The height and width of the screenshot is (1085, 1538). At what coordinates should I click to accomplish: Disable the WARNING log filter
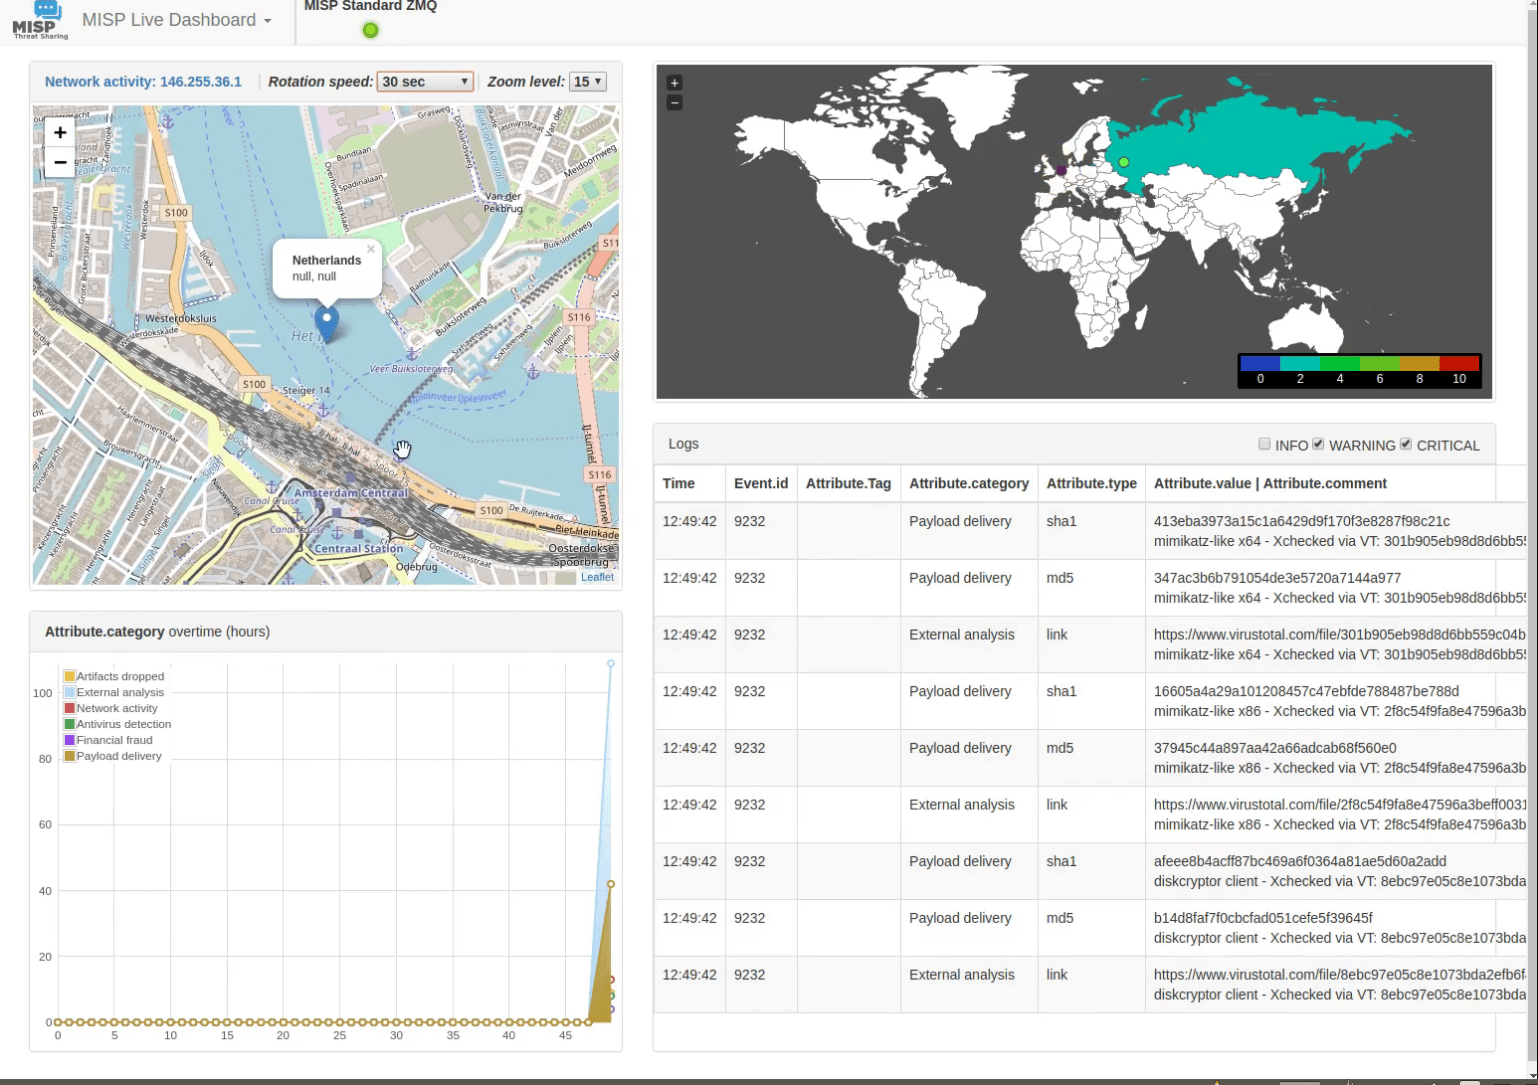[x=1318, y=443]
